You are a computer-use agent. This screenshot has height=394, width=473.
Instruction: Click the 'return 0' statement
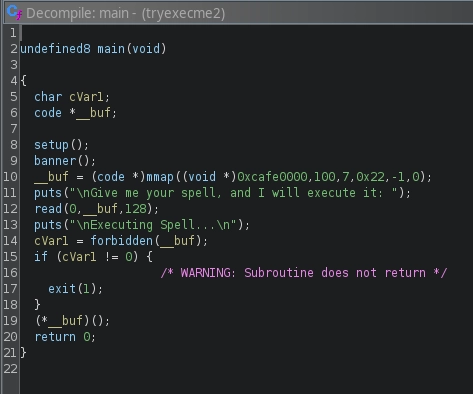click(65, 337)
